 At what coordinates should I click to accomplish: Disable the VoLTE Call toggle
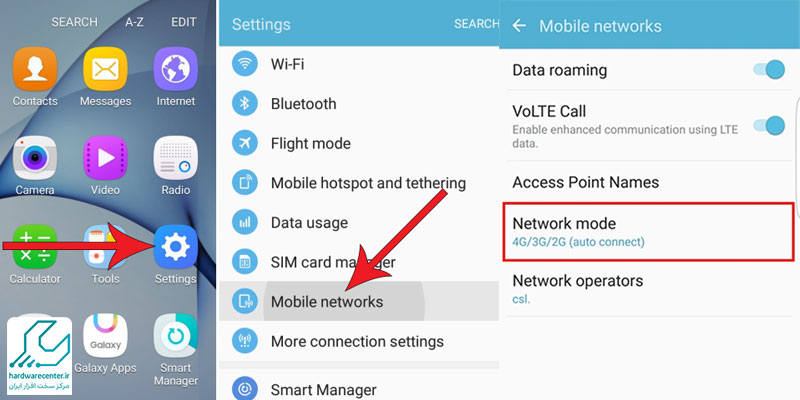[769, 126]
